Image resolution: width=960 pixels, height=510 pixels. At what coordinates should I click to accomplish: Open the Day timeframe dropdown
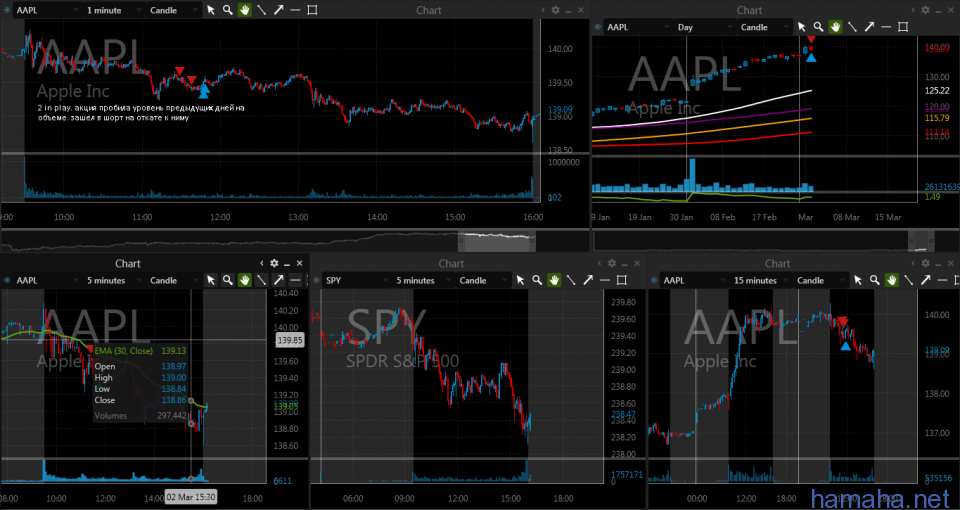[x=703, y=27]
